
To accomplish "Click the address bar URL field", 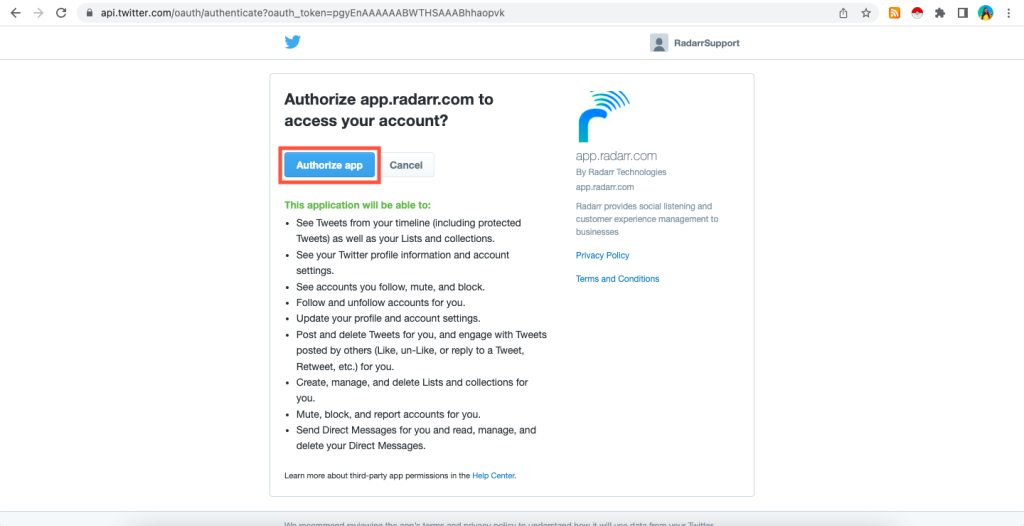I will click(x=457, y=13).
